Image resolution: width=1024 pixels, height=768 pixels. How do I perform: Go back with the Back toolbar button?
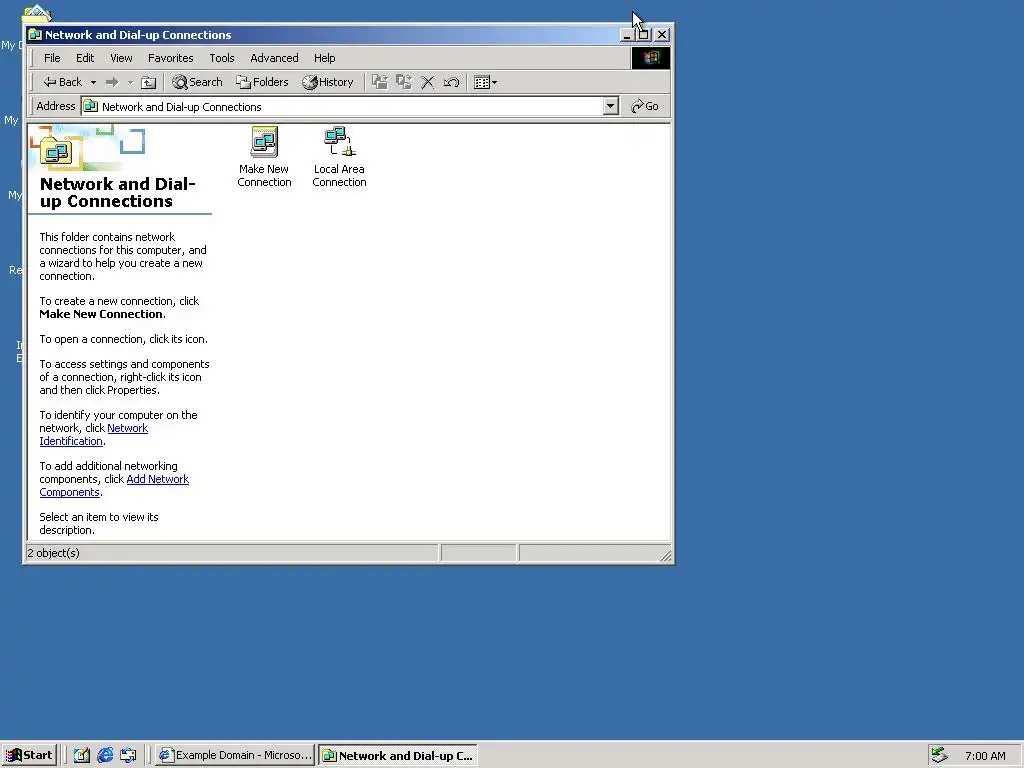(63, 82)
